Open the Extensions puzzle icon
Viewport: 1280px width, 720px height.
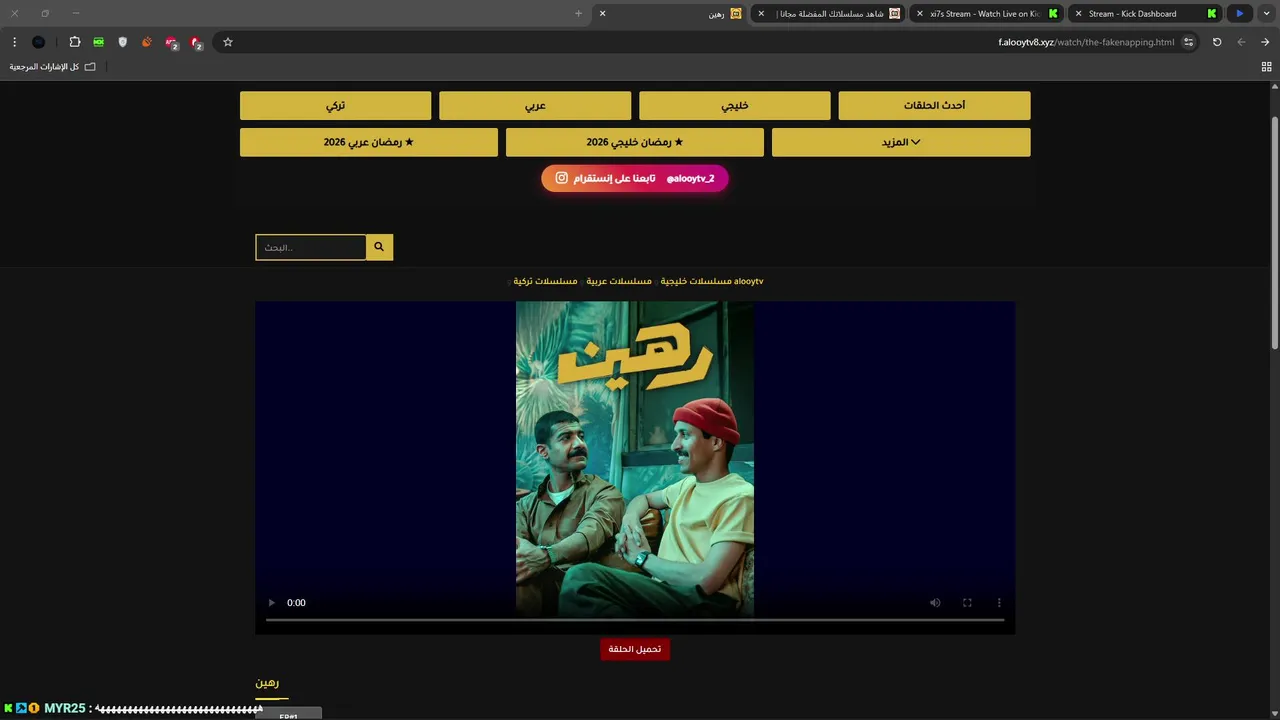coord(74,42)
